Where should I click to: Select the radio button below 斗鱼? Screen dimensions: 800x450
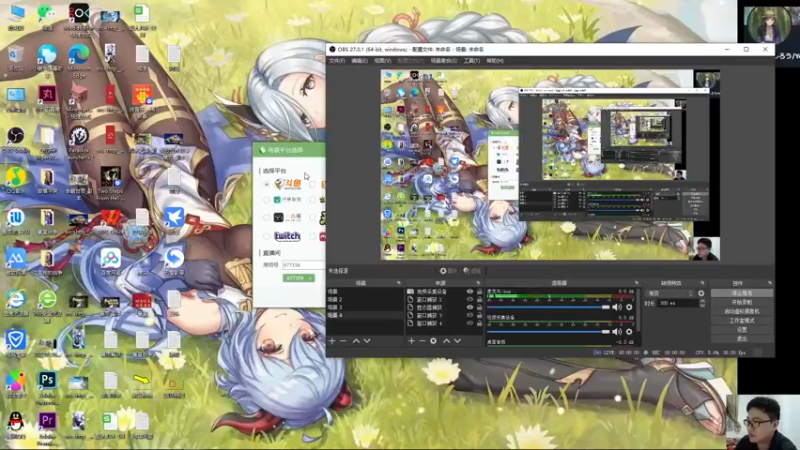coord(266,200)
